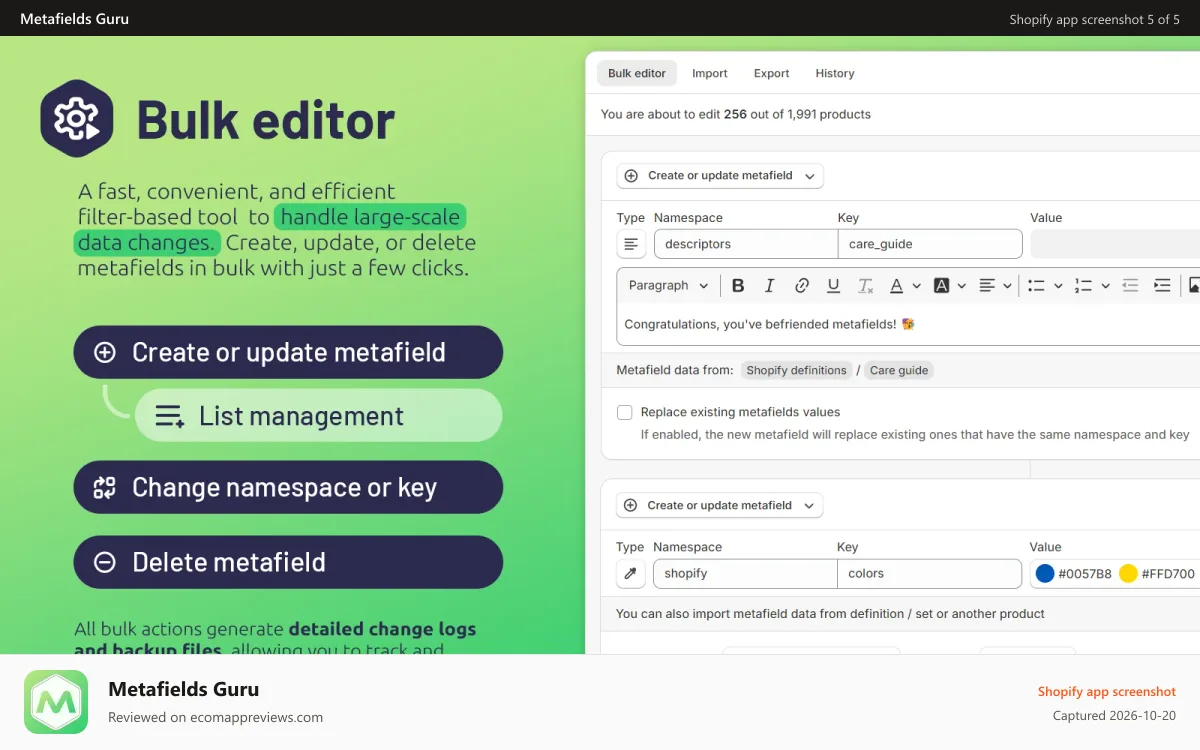Viewport: 1200px width, 750px height.
Task: Click the #FFD700 hex value text
Action: tap(1168, 574)
